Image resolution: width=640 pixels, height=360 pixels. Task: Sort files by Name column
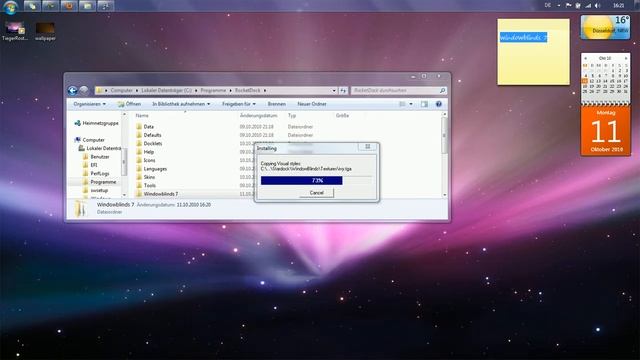(142, 116)
